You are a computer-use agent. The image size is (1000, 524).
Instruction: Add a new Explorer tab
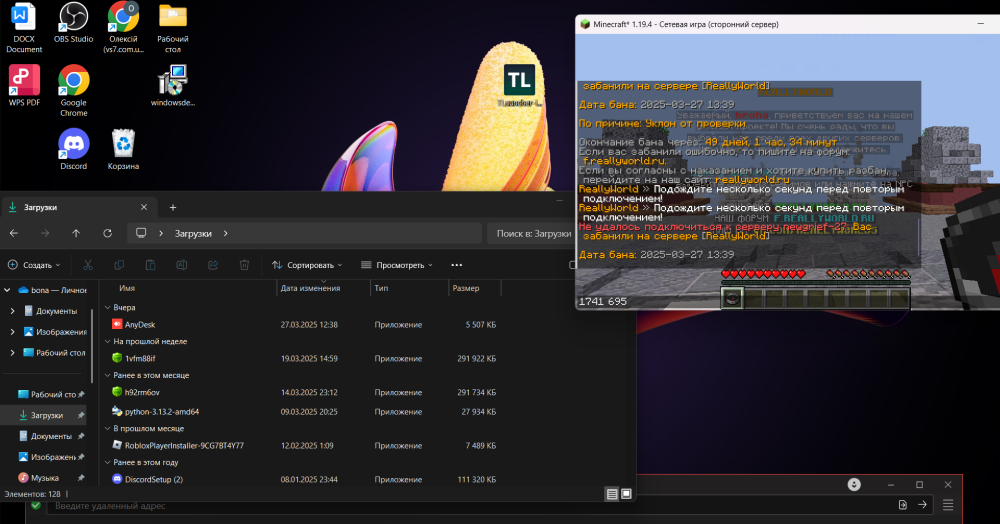point(173,207)
